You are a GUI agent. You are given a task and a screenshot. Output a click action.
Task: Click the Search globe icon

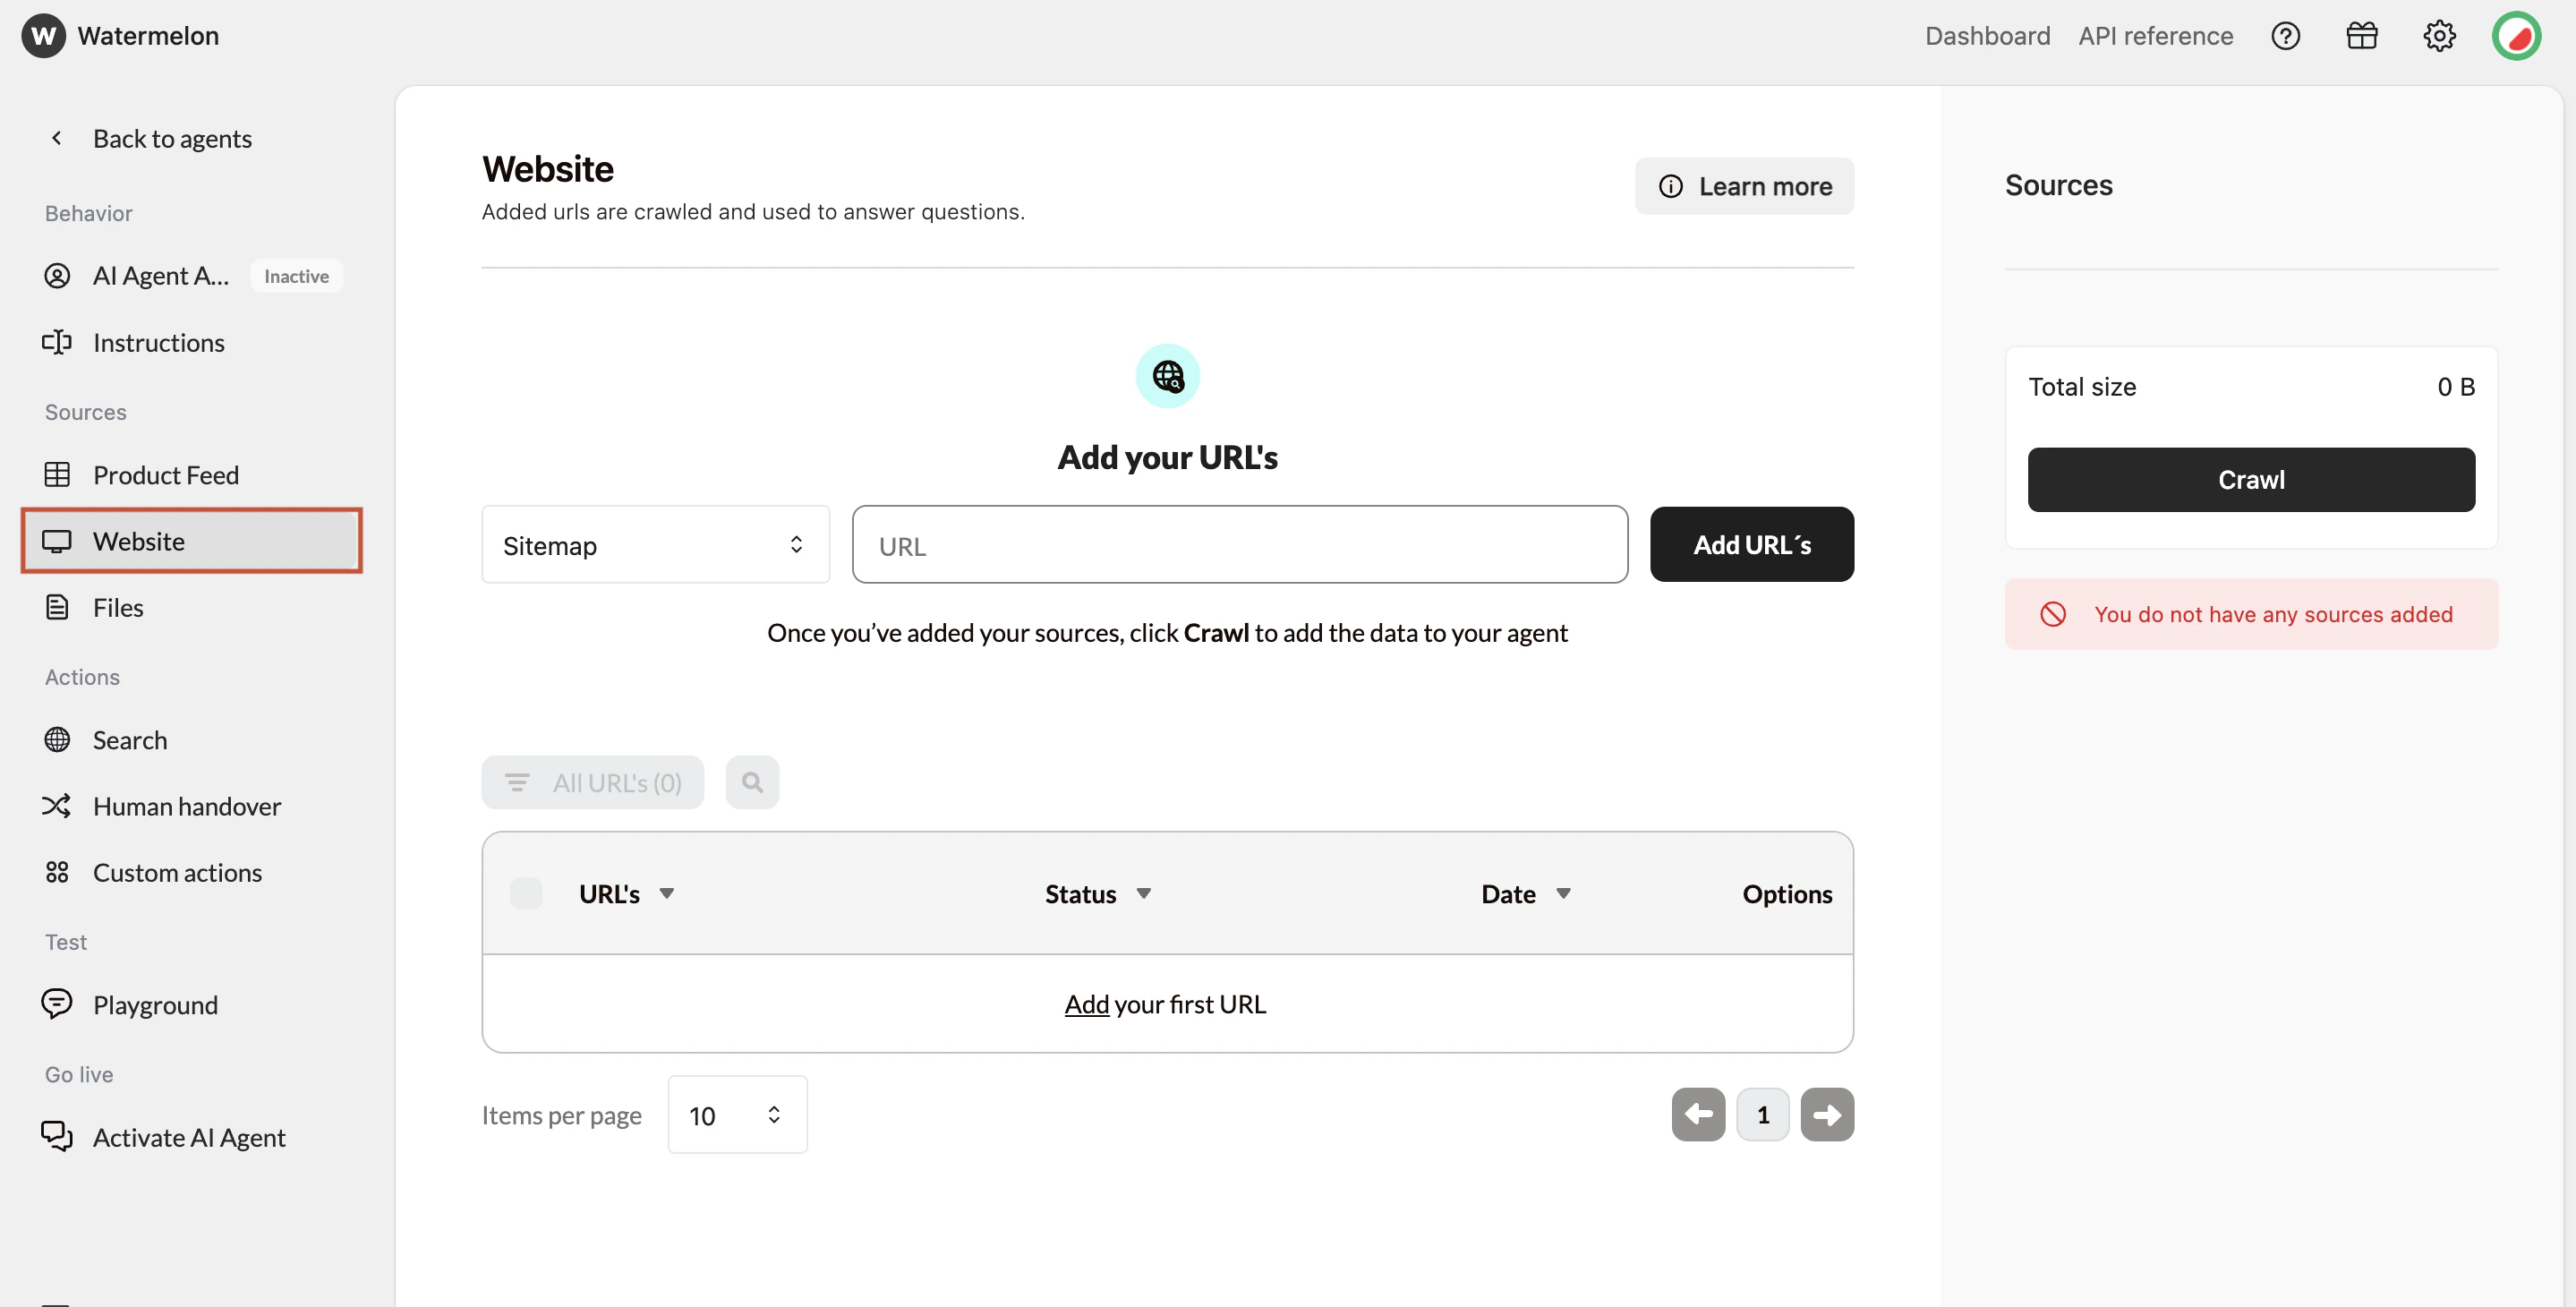click(57, 739)
